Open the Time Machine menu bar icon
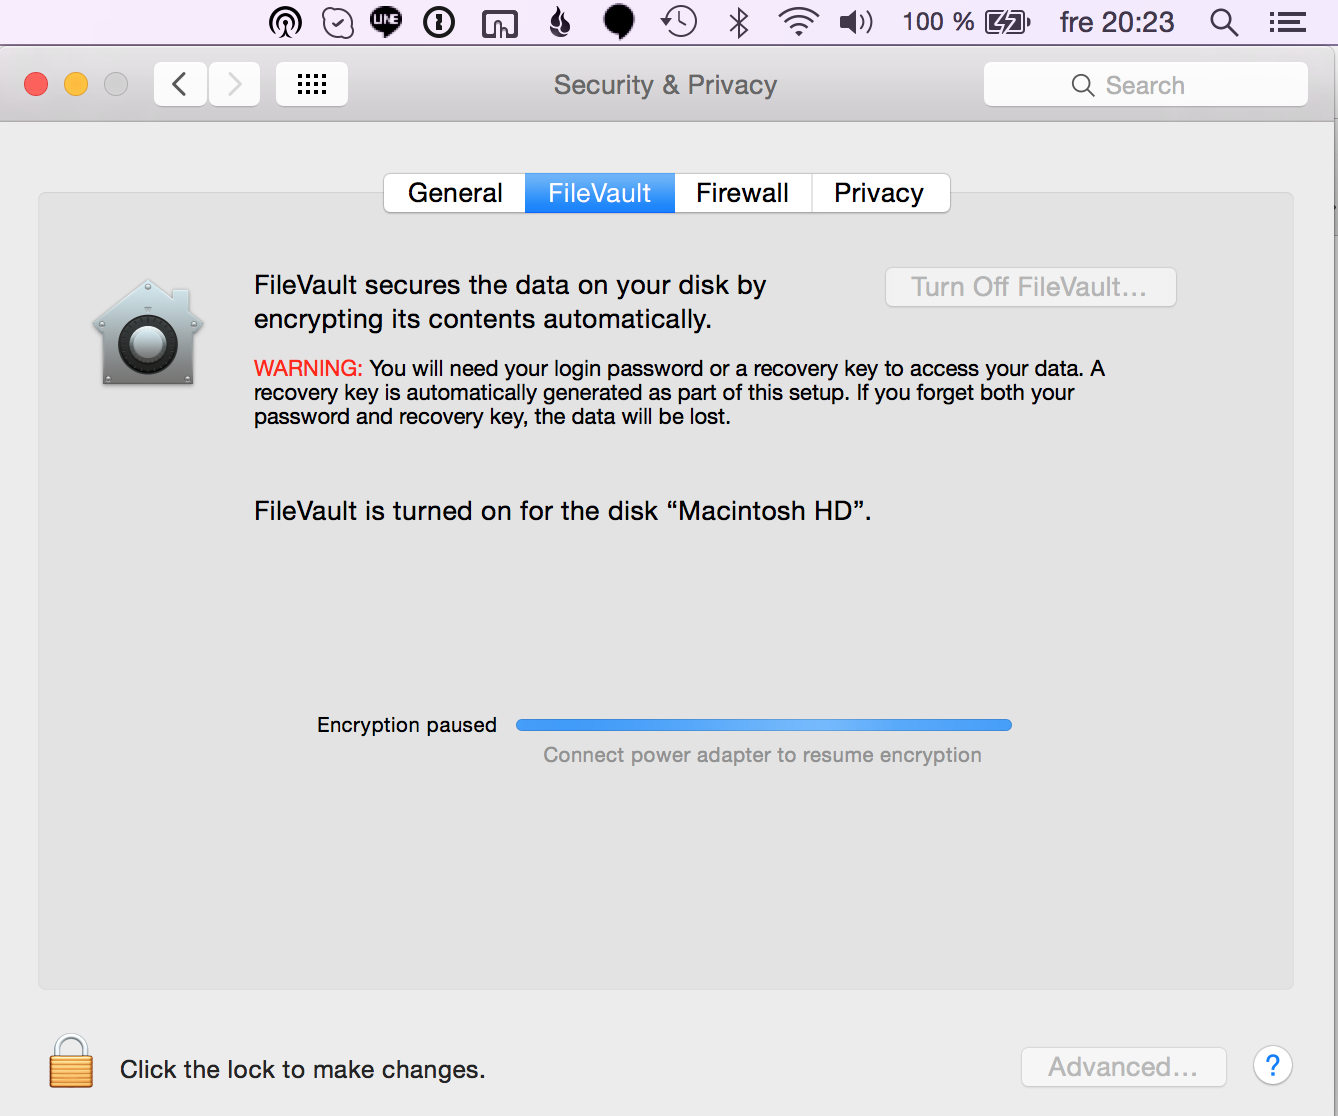 click(x=679, y=22)
